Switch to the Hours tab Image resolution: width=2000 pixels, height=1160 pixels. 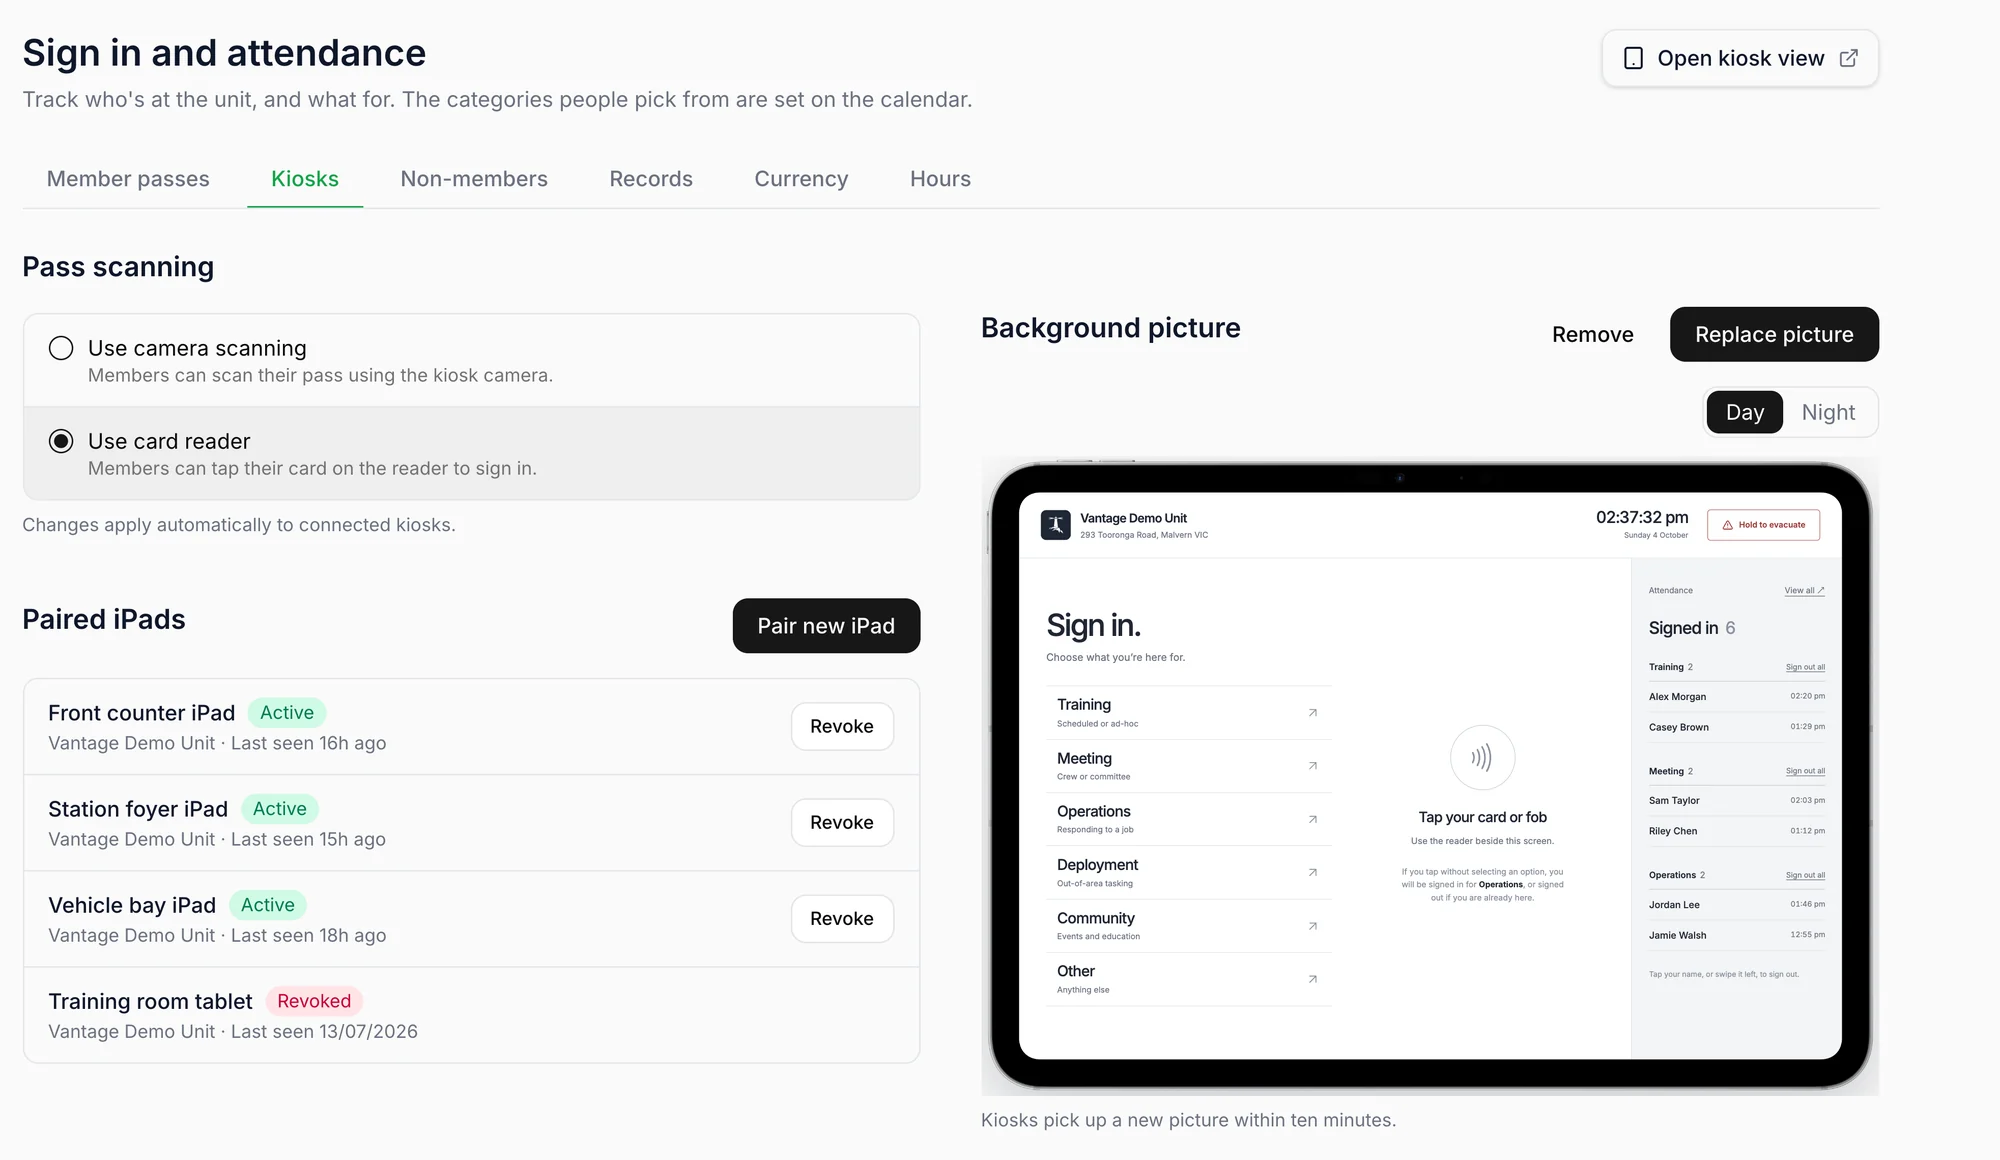click(x=940, y=179)
